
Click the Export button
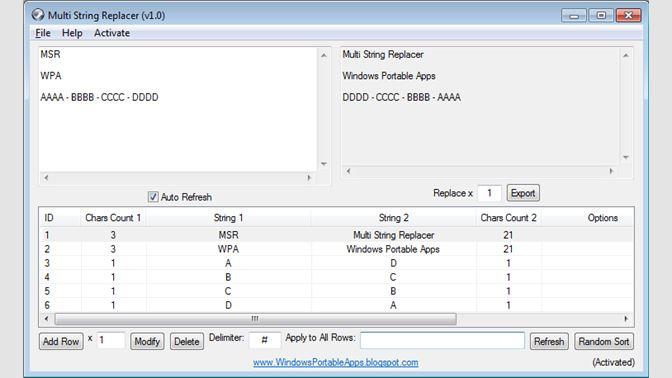tap(523, 193)
